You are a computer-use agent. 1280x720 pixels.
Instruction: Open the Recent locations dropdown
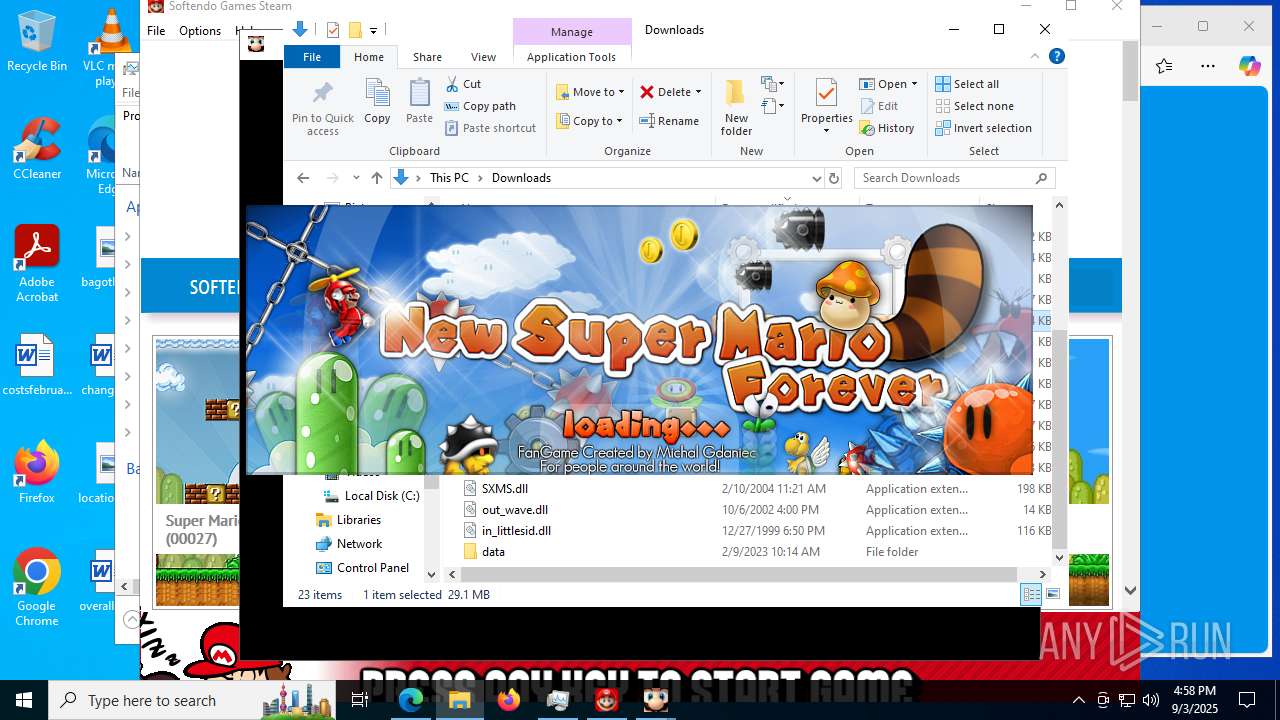point(356,178)
